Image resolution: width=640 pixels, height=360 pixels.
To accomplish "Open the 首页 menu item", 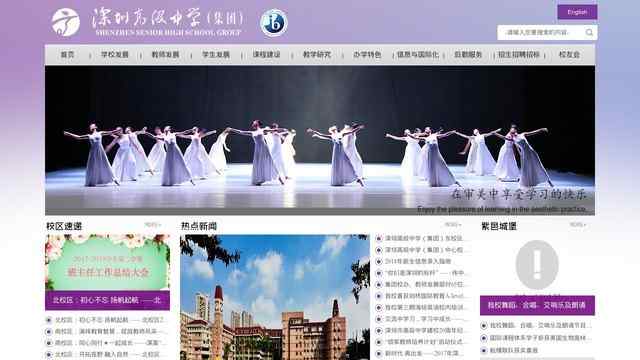I will pos(68,54).
